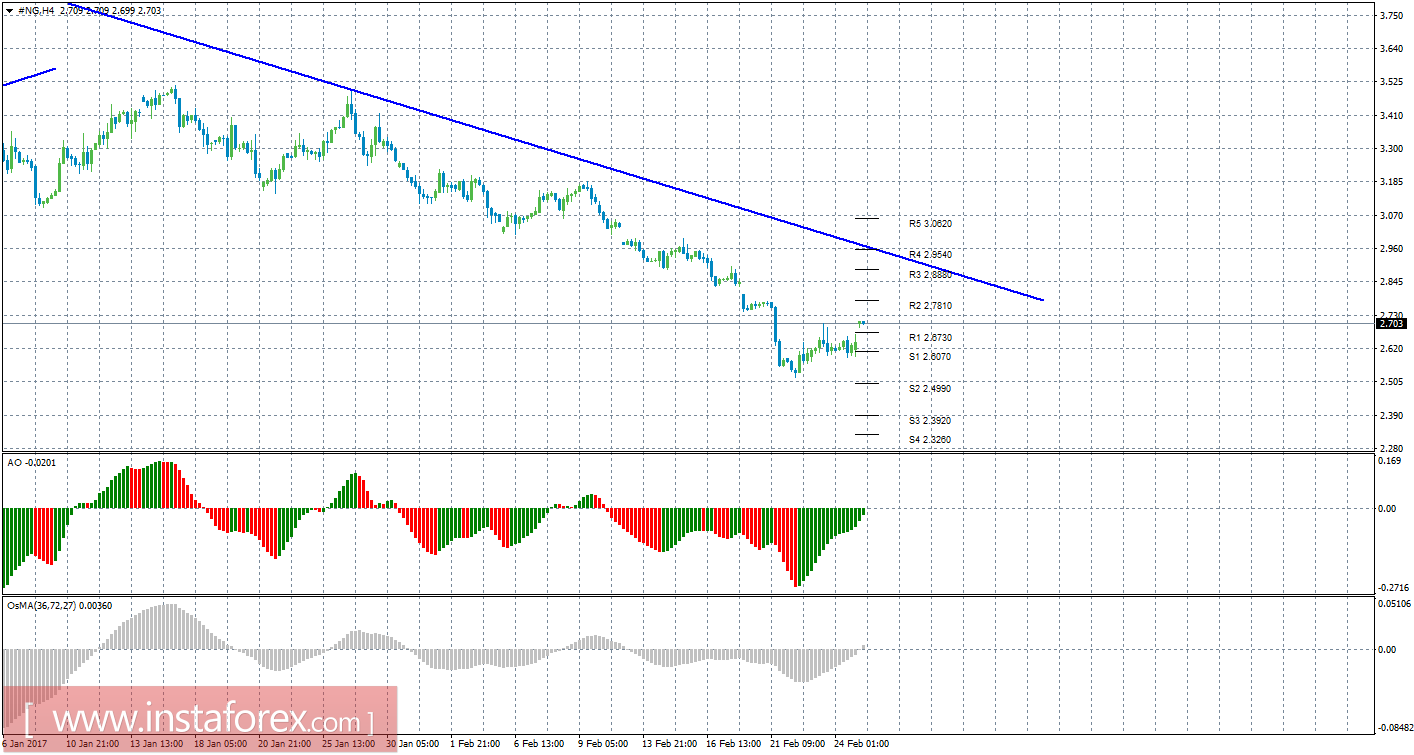Select the OsMA(36,72,27) indicator label
This screenshot has height=755, width=1414.
(x=61, y=605)
